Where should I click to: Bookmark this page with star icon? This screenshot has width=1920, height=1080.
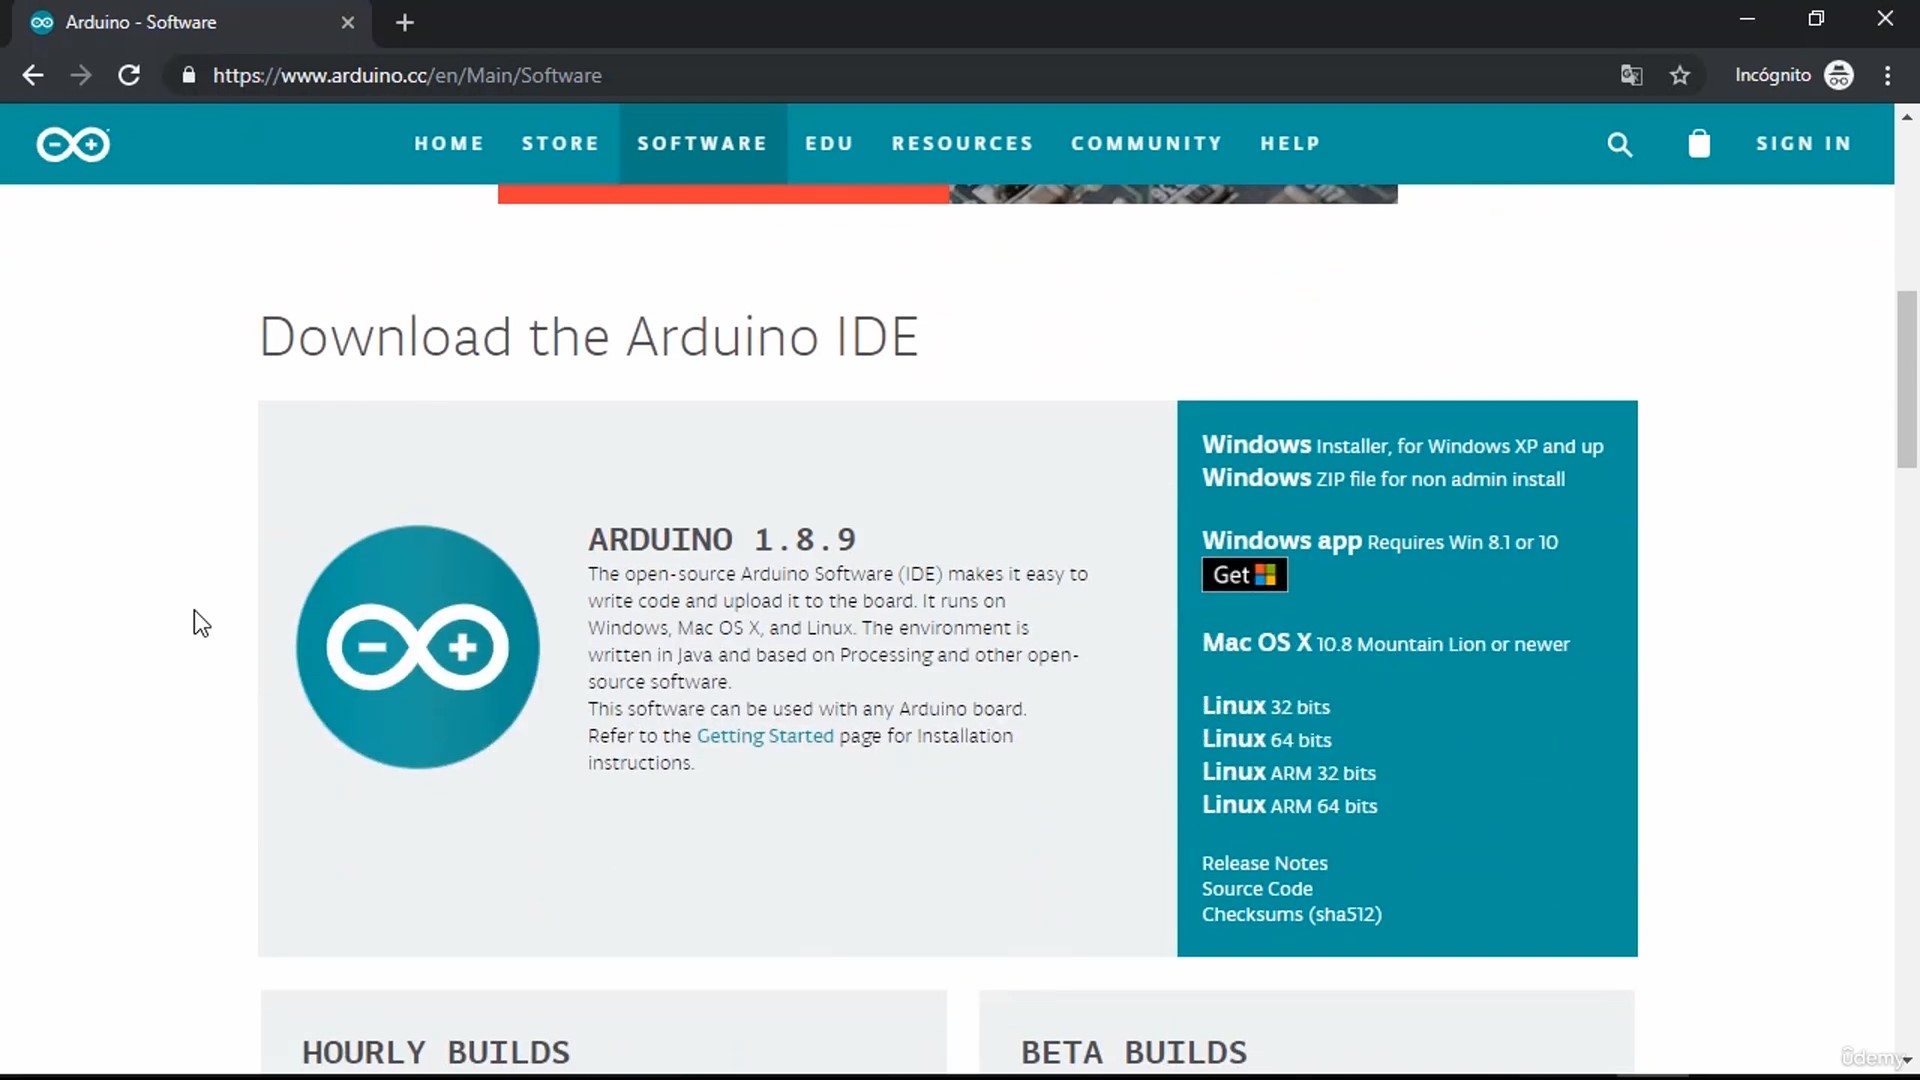1680,75
